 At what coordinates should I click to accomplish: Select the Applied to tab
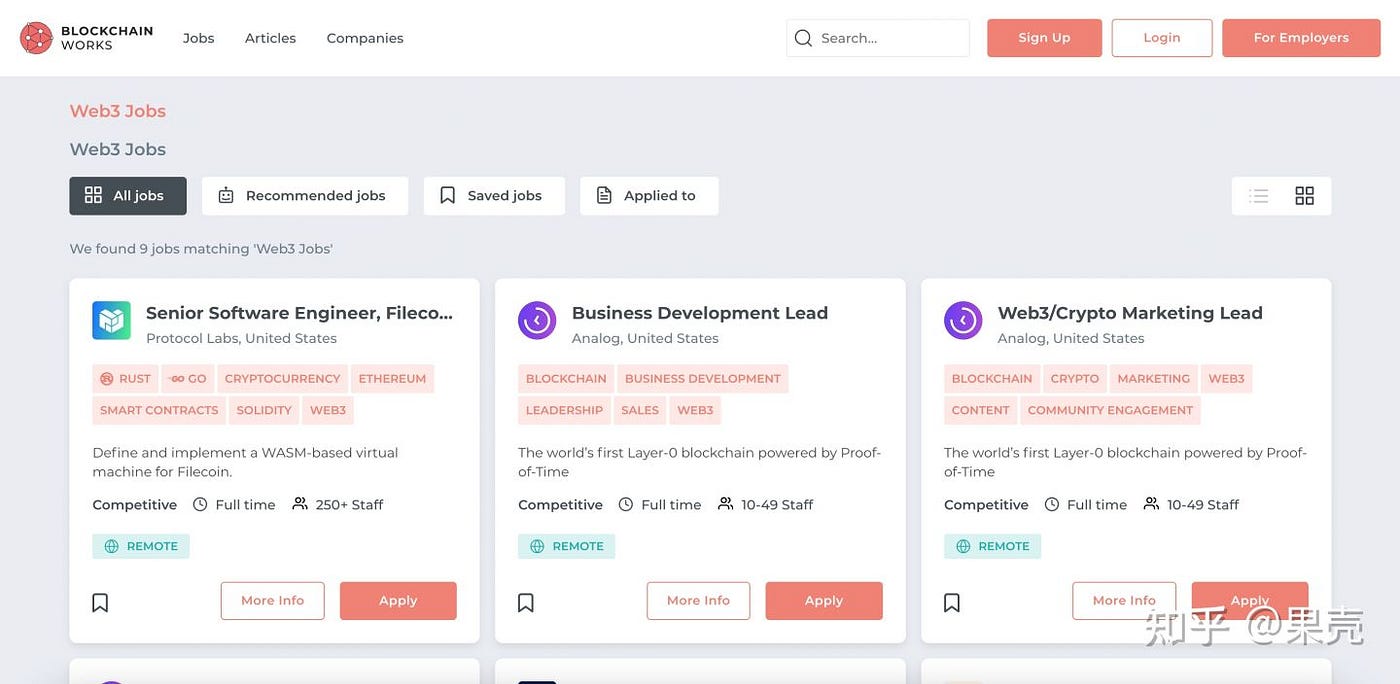coord(649,196)
